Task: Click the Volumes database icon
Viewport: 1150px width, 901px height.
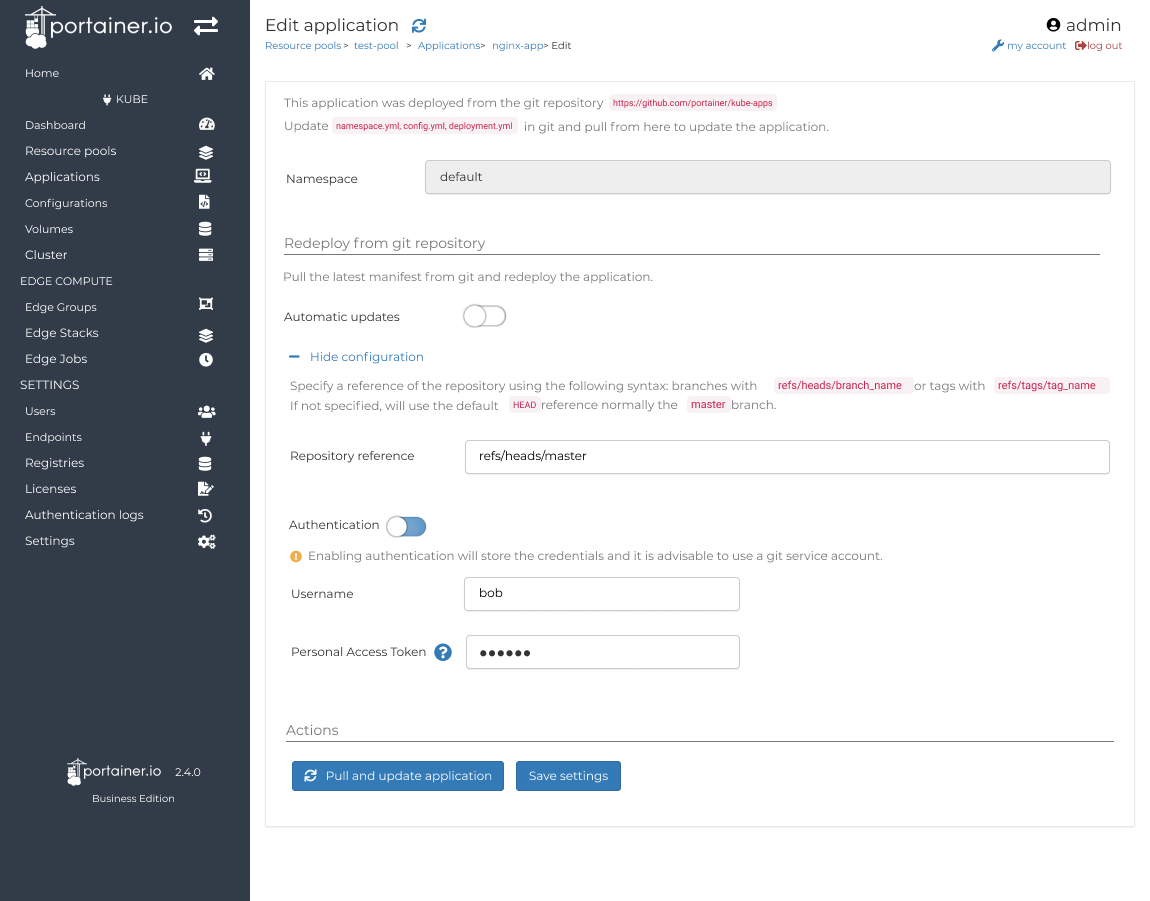Action: click(205, 229)
